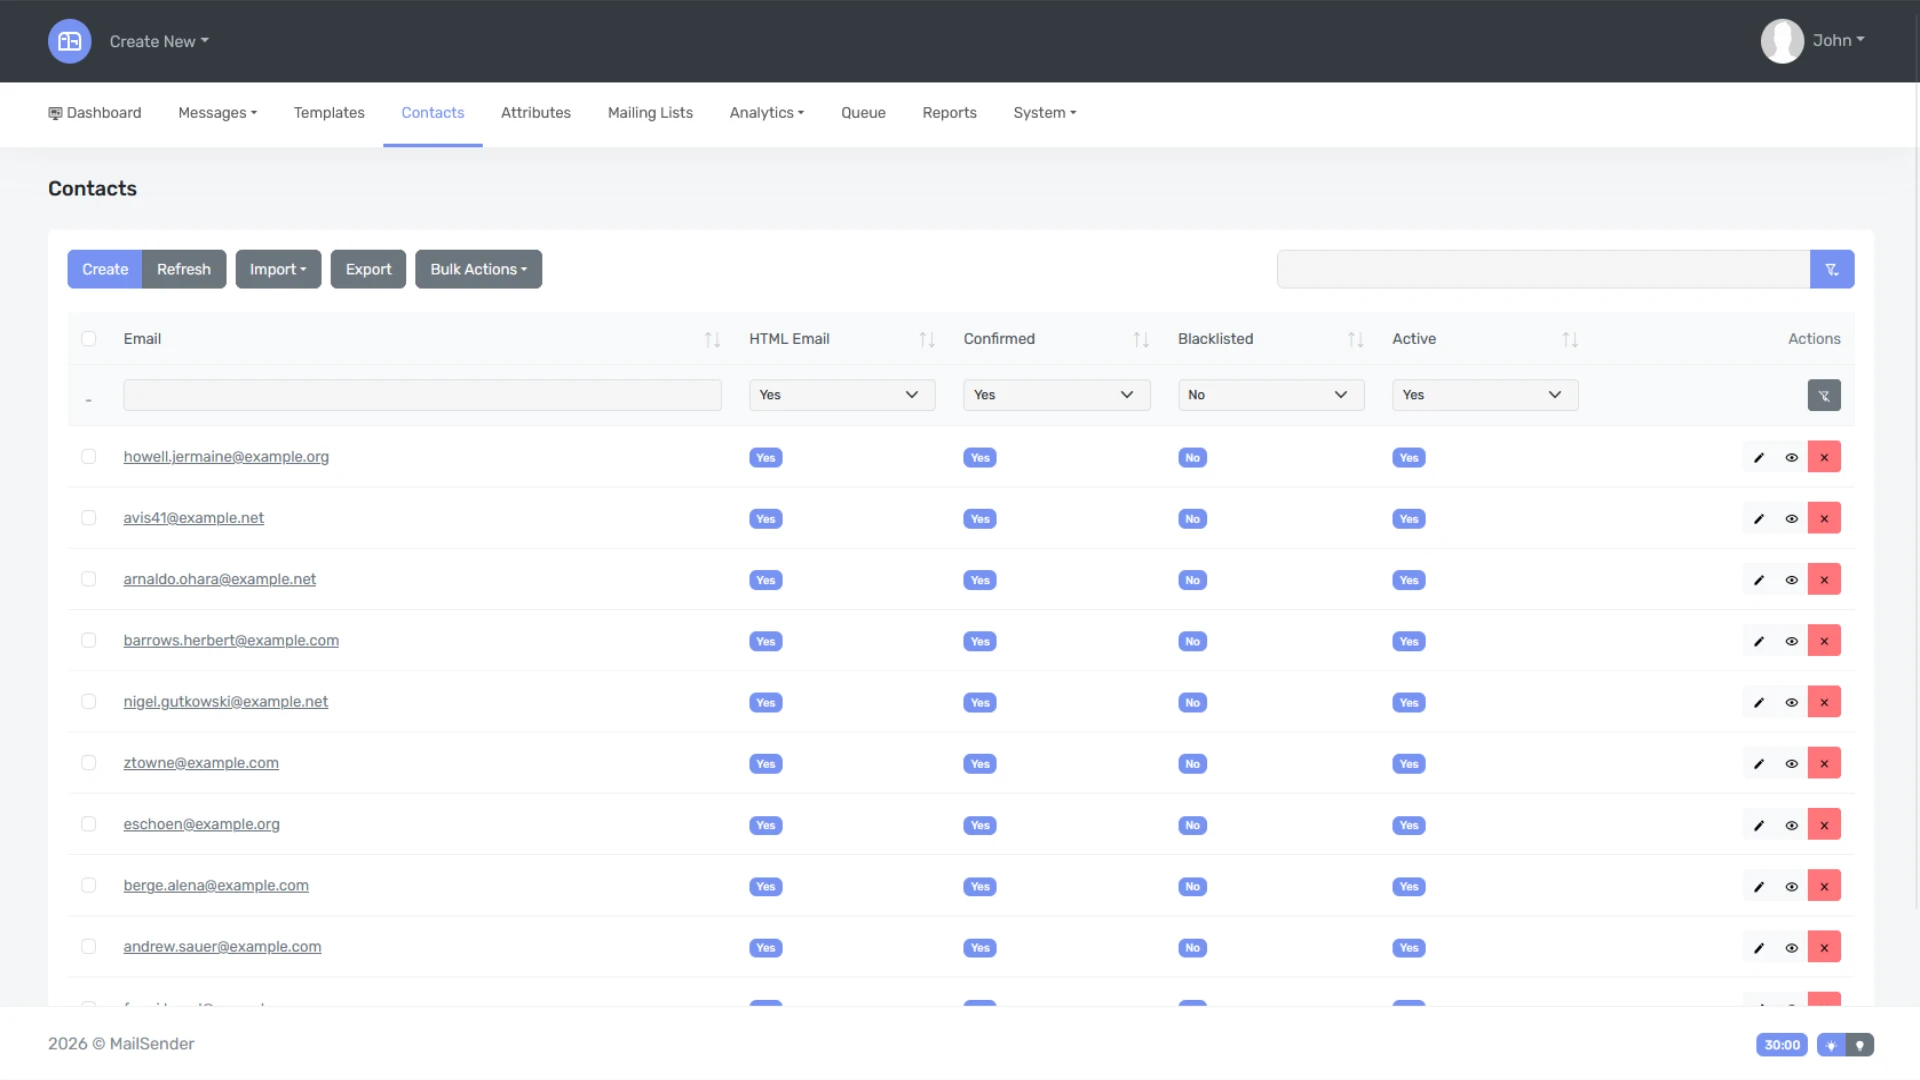Open the Templates page
The width and height of the screenshot is (1920, 1080).
point(329,113)
